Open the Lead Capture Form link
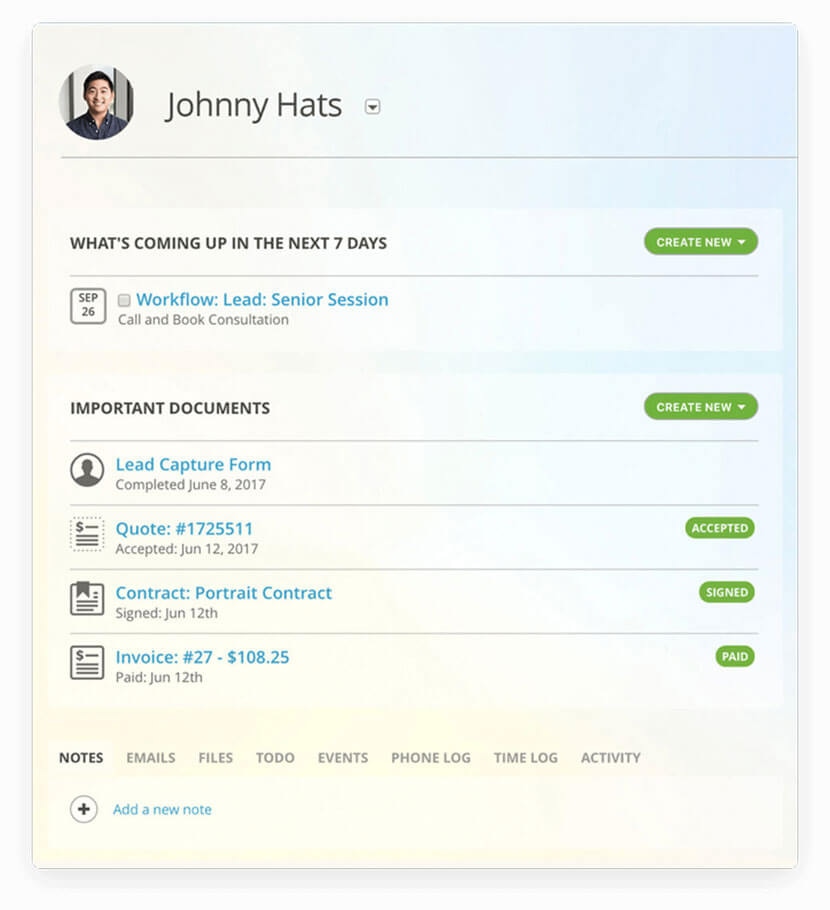Screen dimensions: 830x910 tap(193, 464)
